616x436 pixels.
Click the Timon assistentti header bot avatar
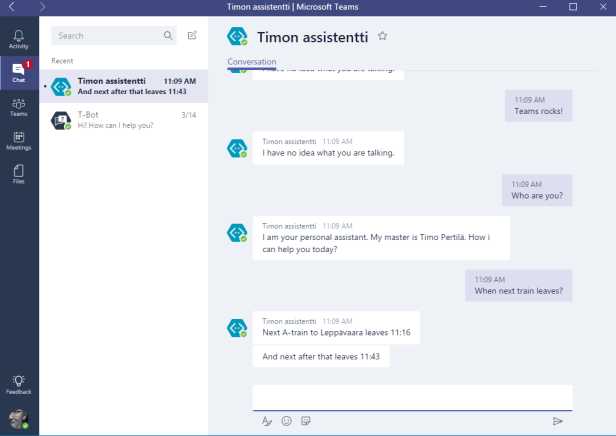237,37
